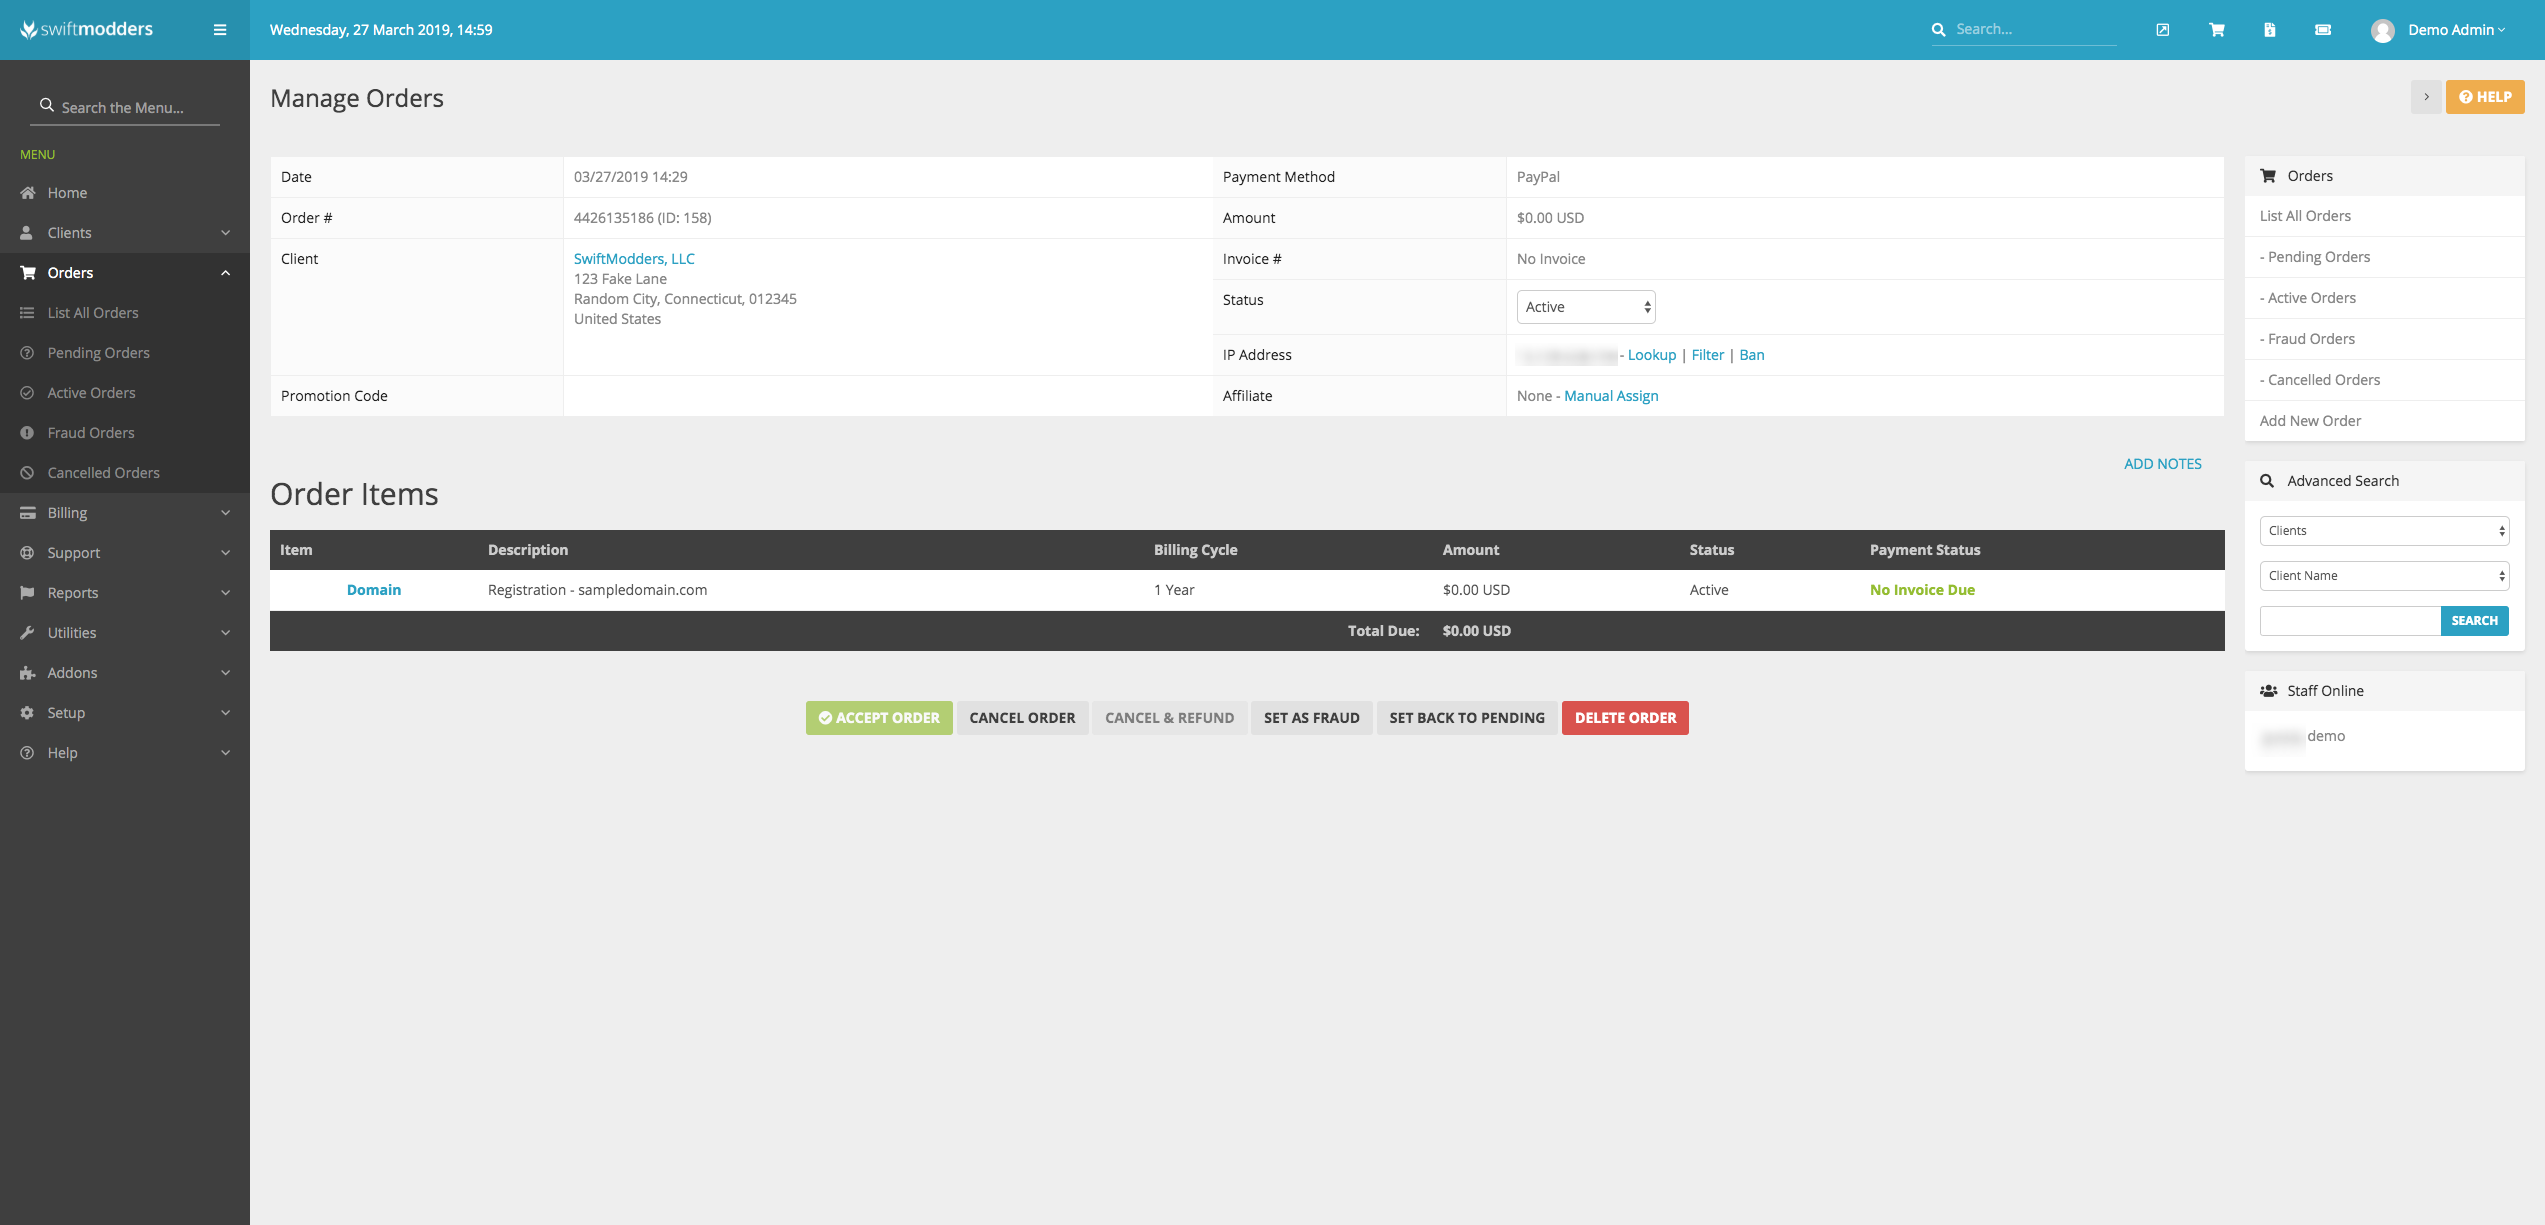Click the Home house icon in sidebar
Image resolution: width=2545 pixels, height=1225 pixels.
(x=28, y=193)
